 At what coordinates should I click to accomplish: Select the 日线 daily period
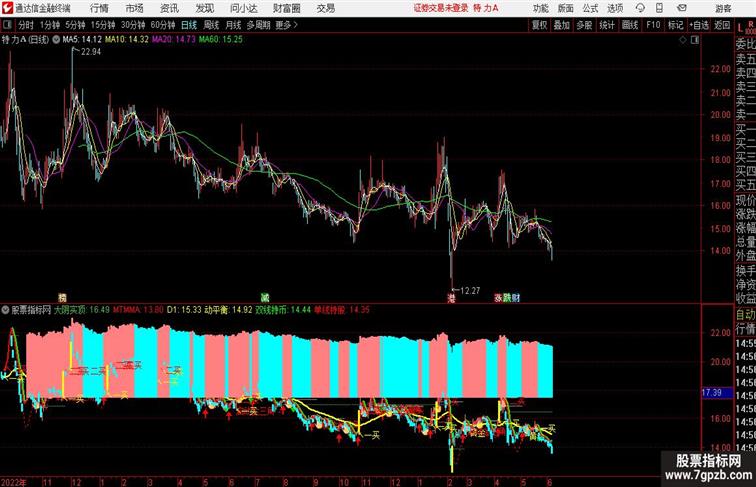[x=189, y=25]
